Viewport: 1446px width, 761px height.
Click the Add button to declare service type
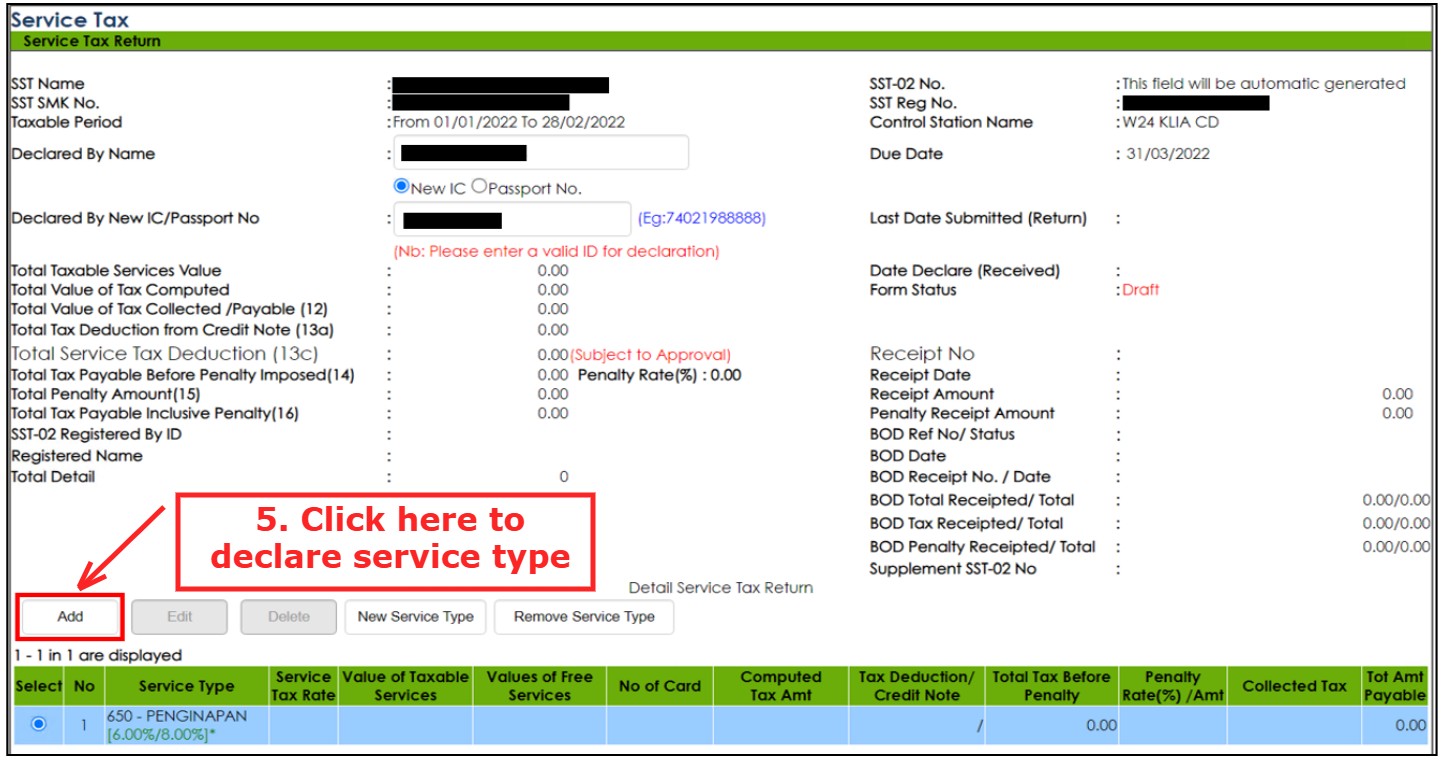click(70, 617)
